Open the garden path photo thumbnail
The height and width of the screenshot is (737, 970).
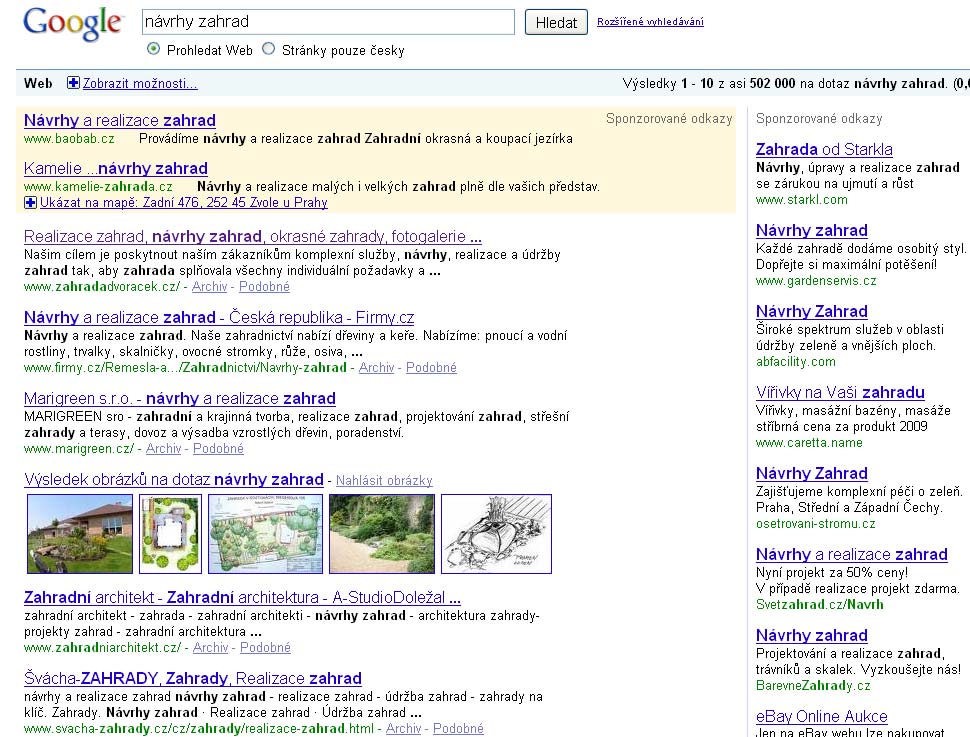[382, 533]
